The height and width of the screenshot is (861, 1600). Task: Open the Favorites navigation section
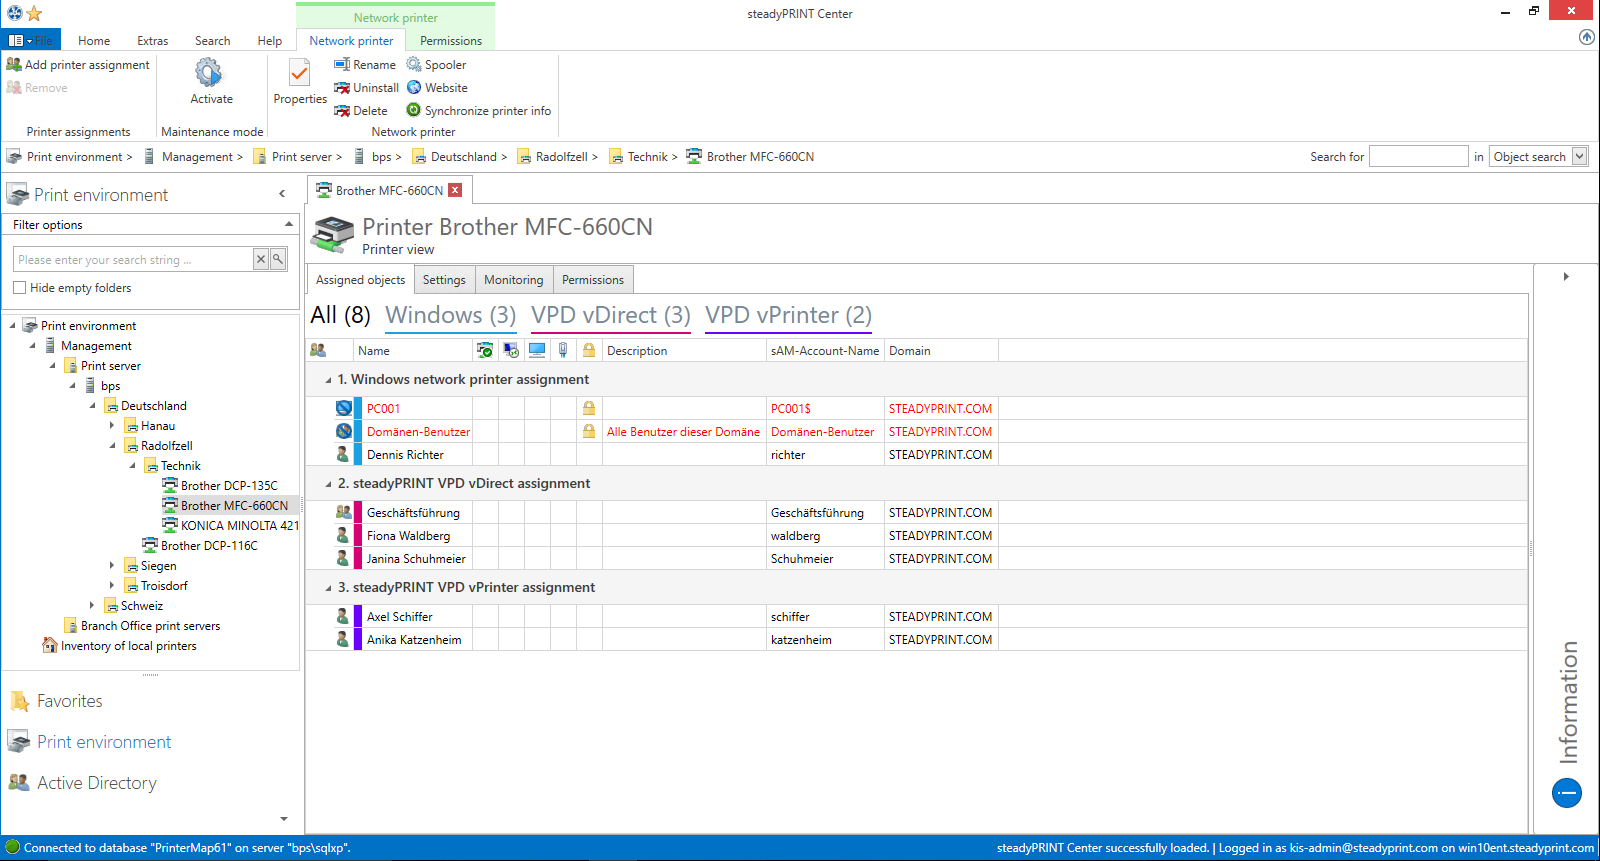click(69, 701)
